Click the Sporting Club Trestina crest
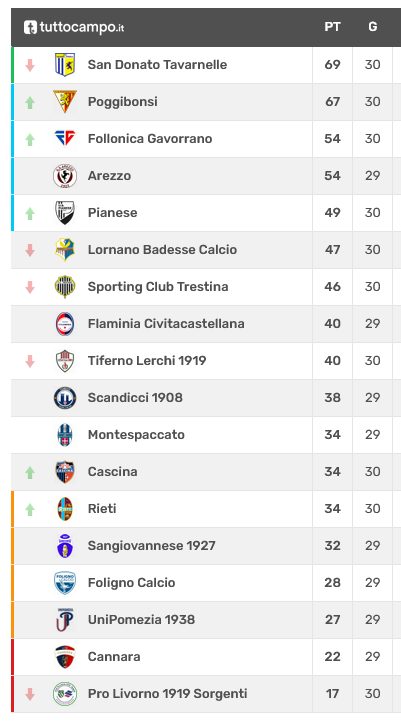401x723 pixels. click(x=65, y=286)
